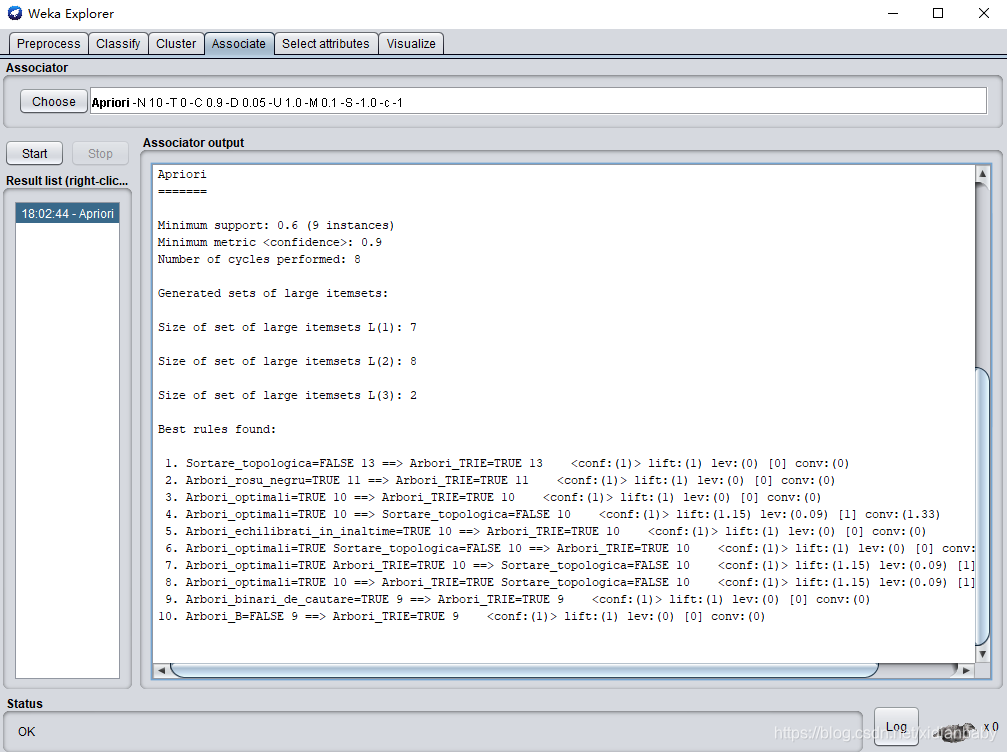Minimize the Weka Explorer window
This screenshot has width=1007, height=752.
pos(893,13)
